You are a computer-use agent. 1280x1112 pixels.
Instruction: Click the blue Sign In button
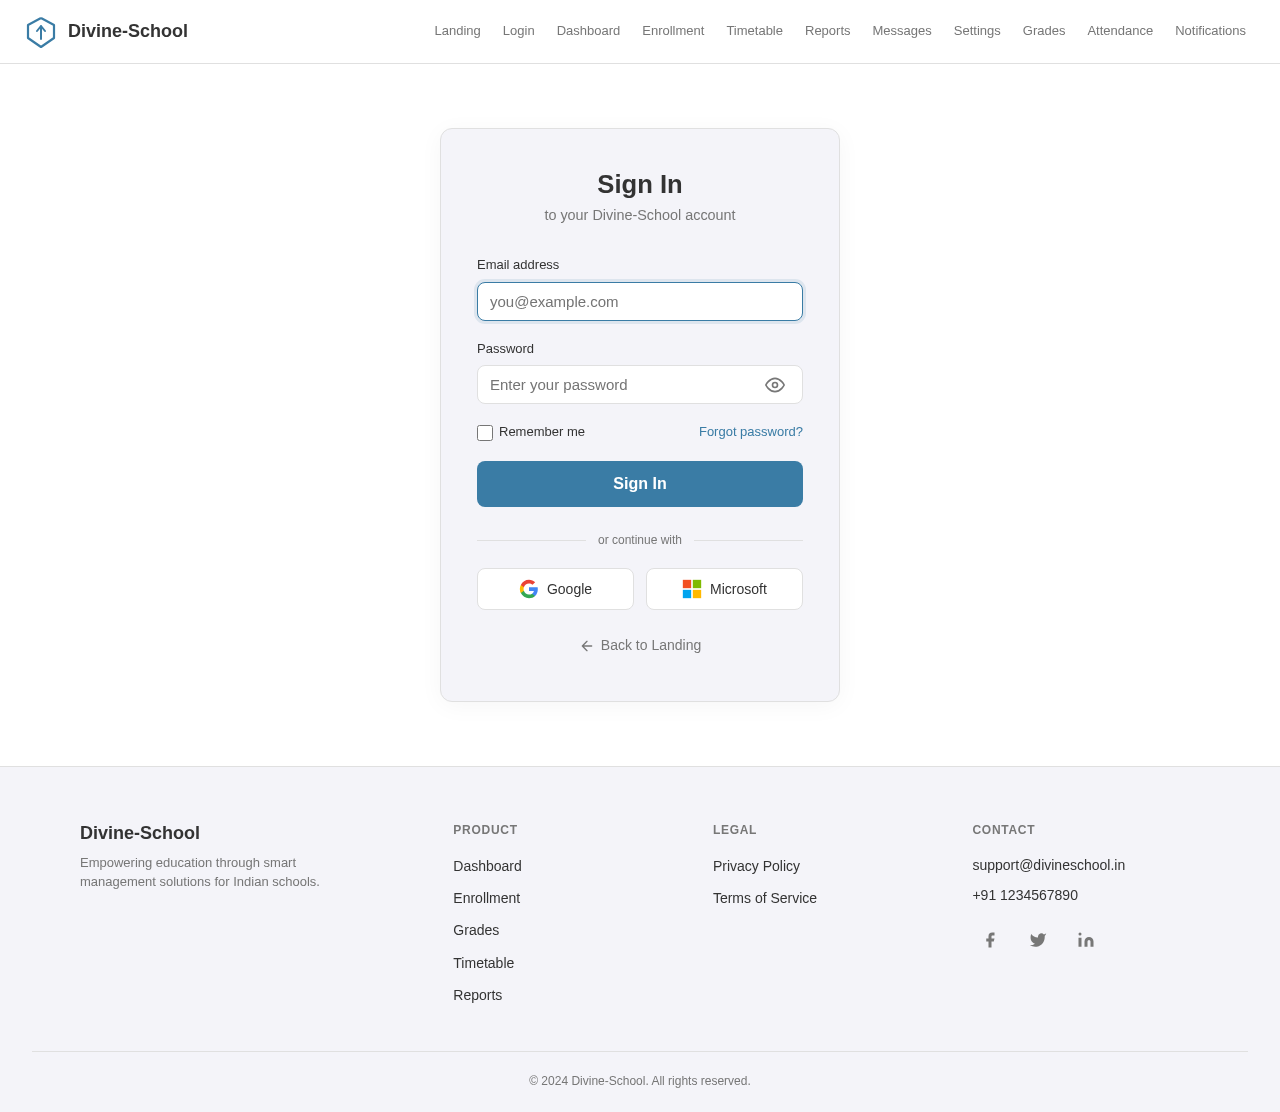640,484
